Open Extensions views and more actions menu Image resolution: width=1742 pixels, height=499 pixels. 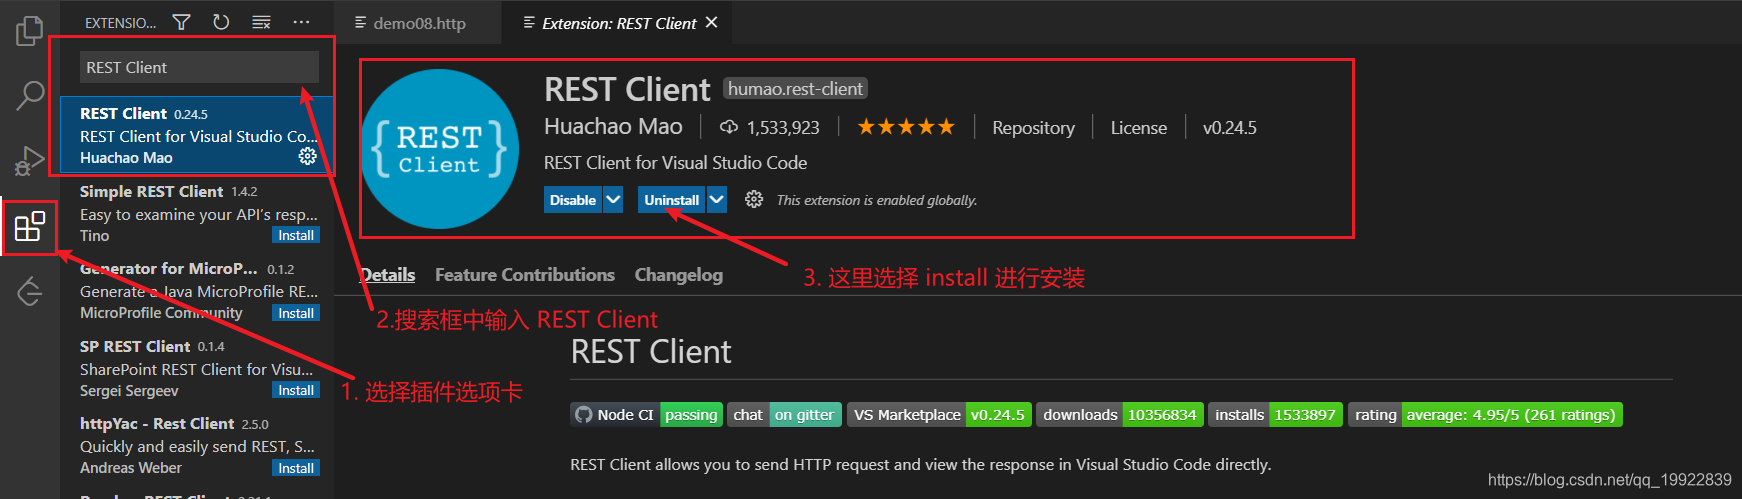click(x=301, y=22)
